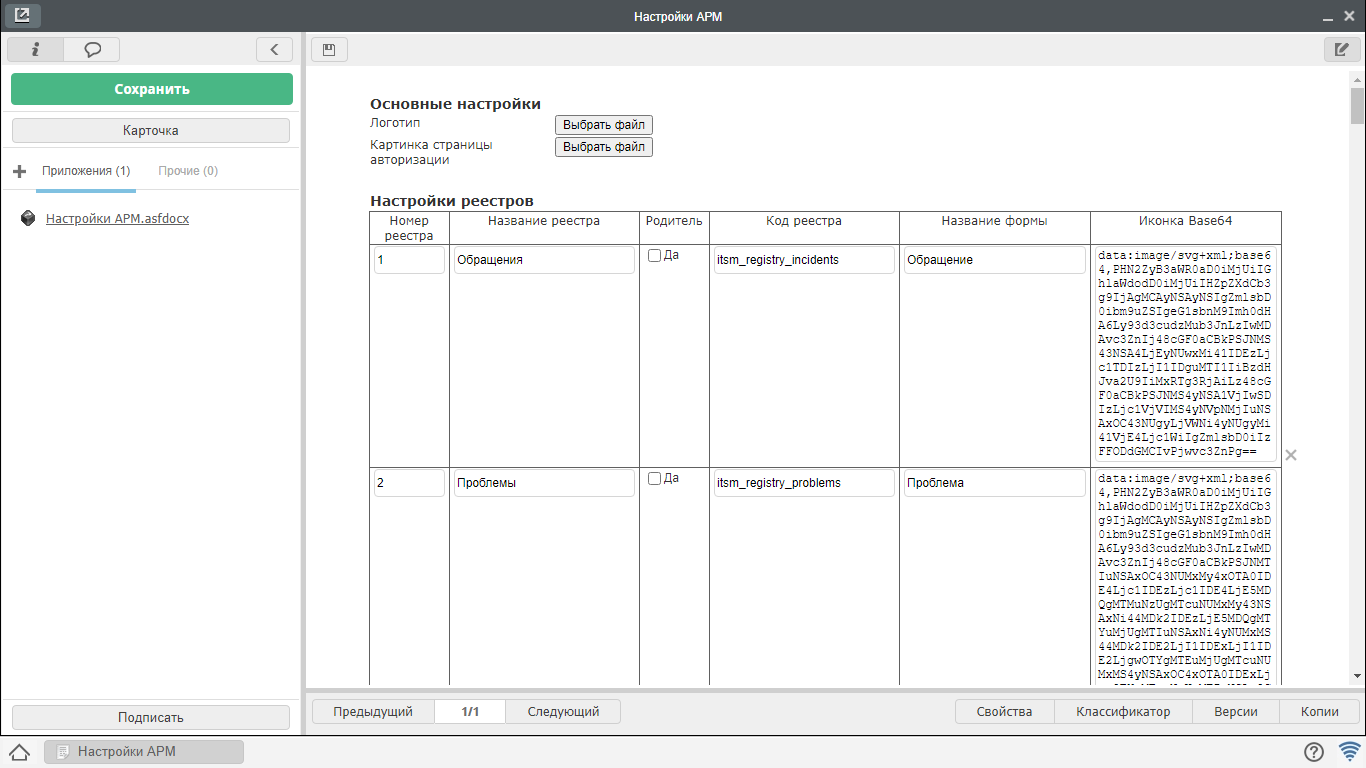The image size is (1366, 768).
Task: Click the Подписать button
Action: pyautogui.click(x=151, y=717)
